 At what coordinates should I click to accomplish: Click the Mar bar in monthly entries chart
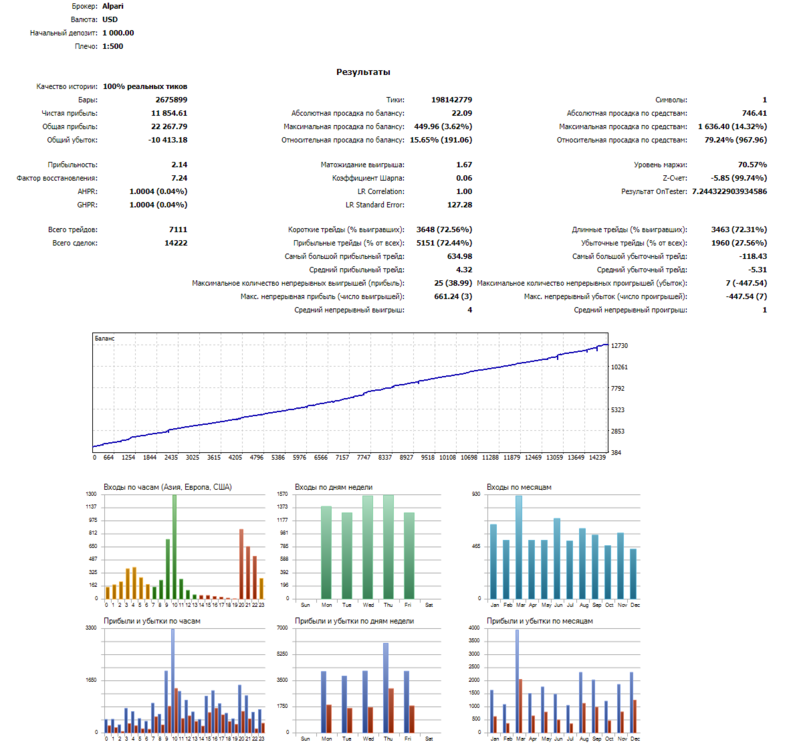coord(519,547)
